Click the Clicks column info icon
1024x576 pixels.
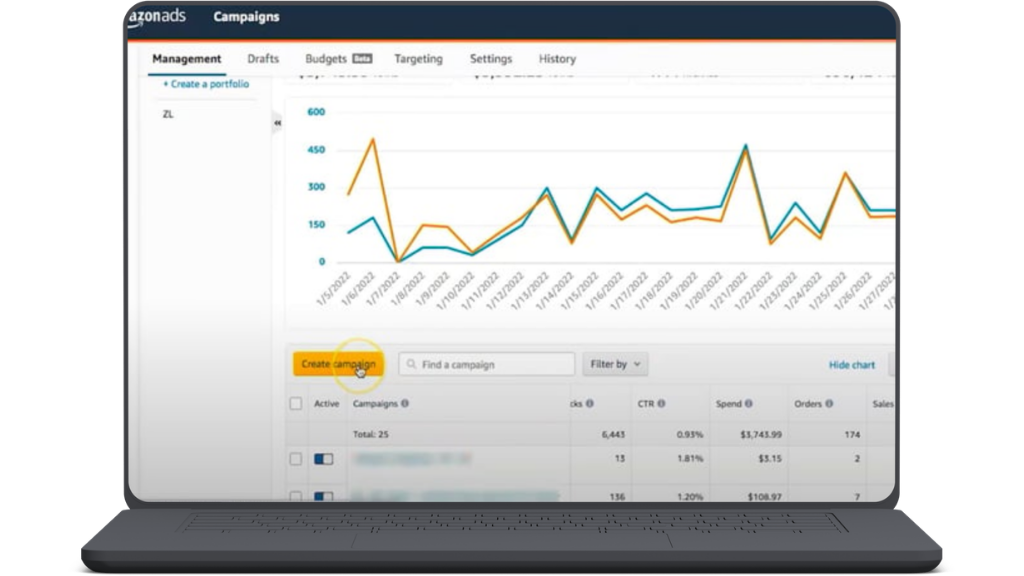tap(590, 404)
